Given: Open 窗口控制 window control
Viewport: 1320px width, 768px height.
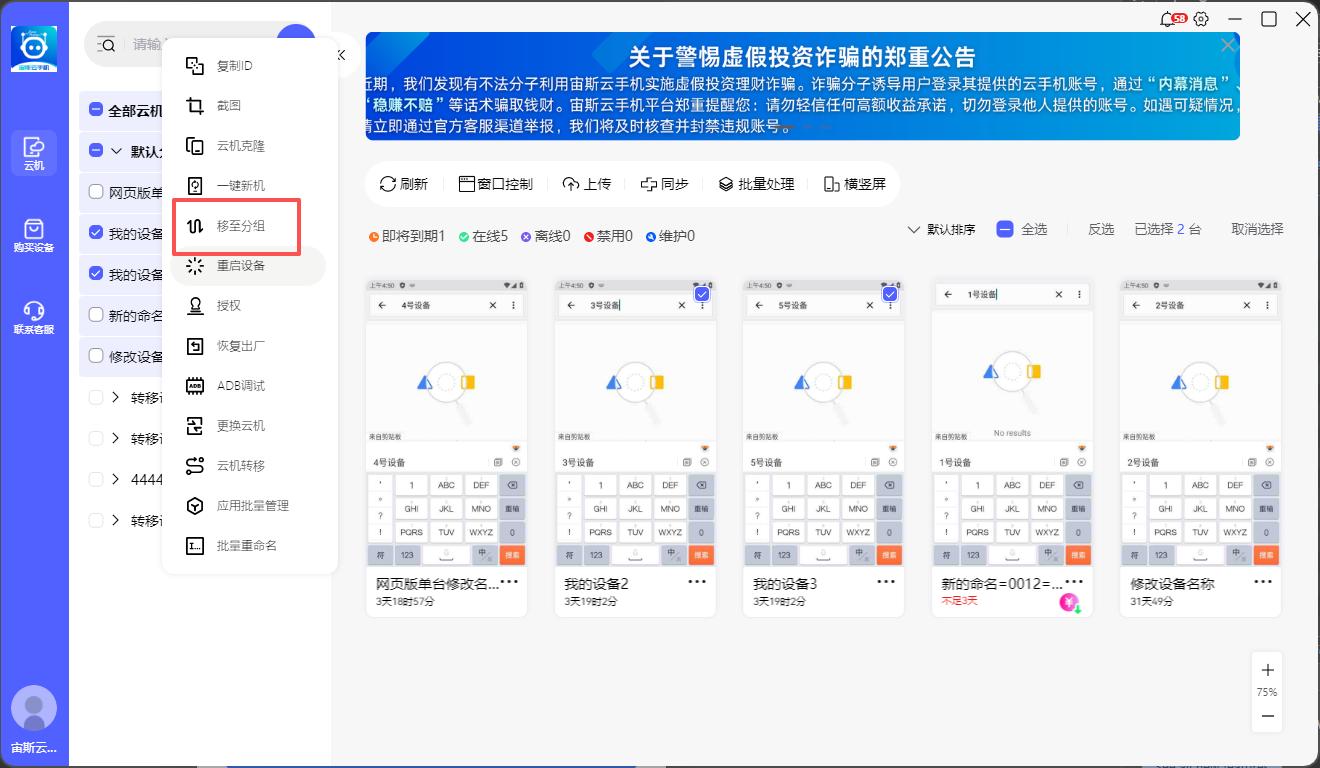Looking at the screenshot, I should pyautogui.click(x=496, y=184).
